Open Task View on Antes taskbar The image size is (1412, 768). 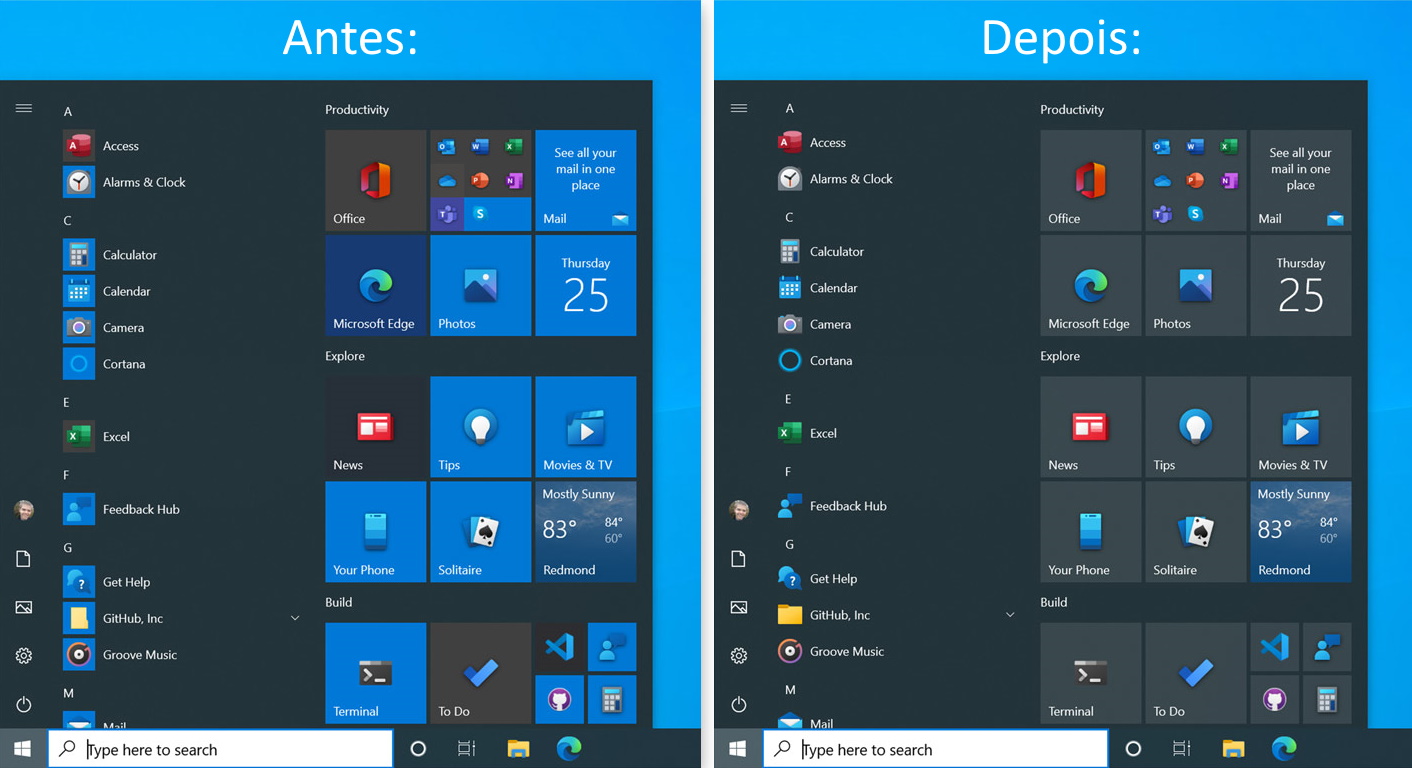coord(466,748)
